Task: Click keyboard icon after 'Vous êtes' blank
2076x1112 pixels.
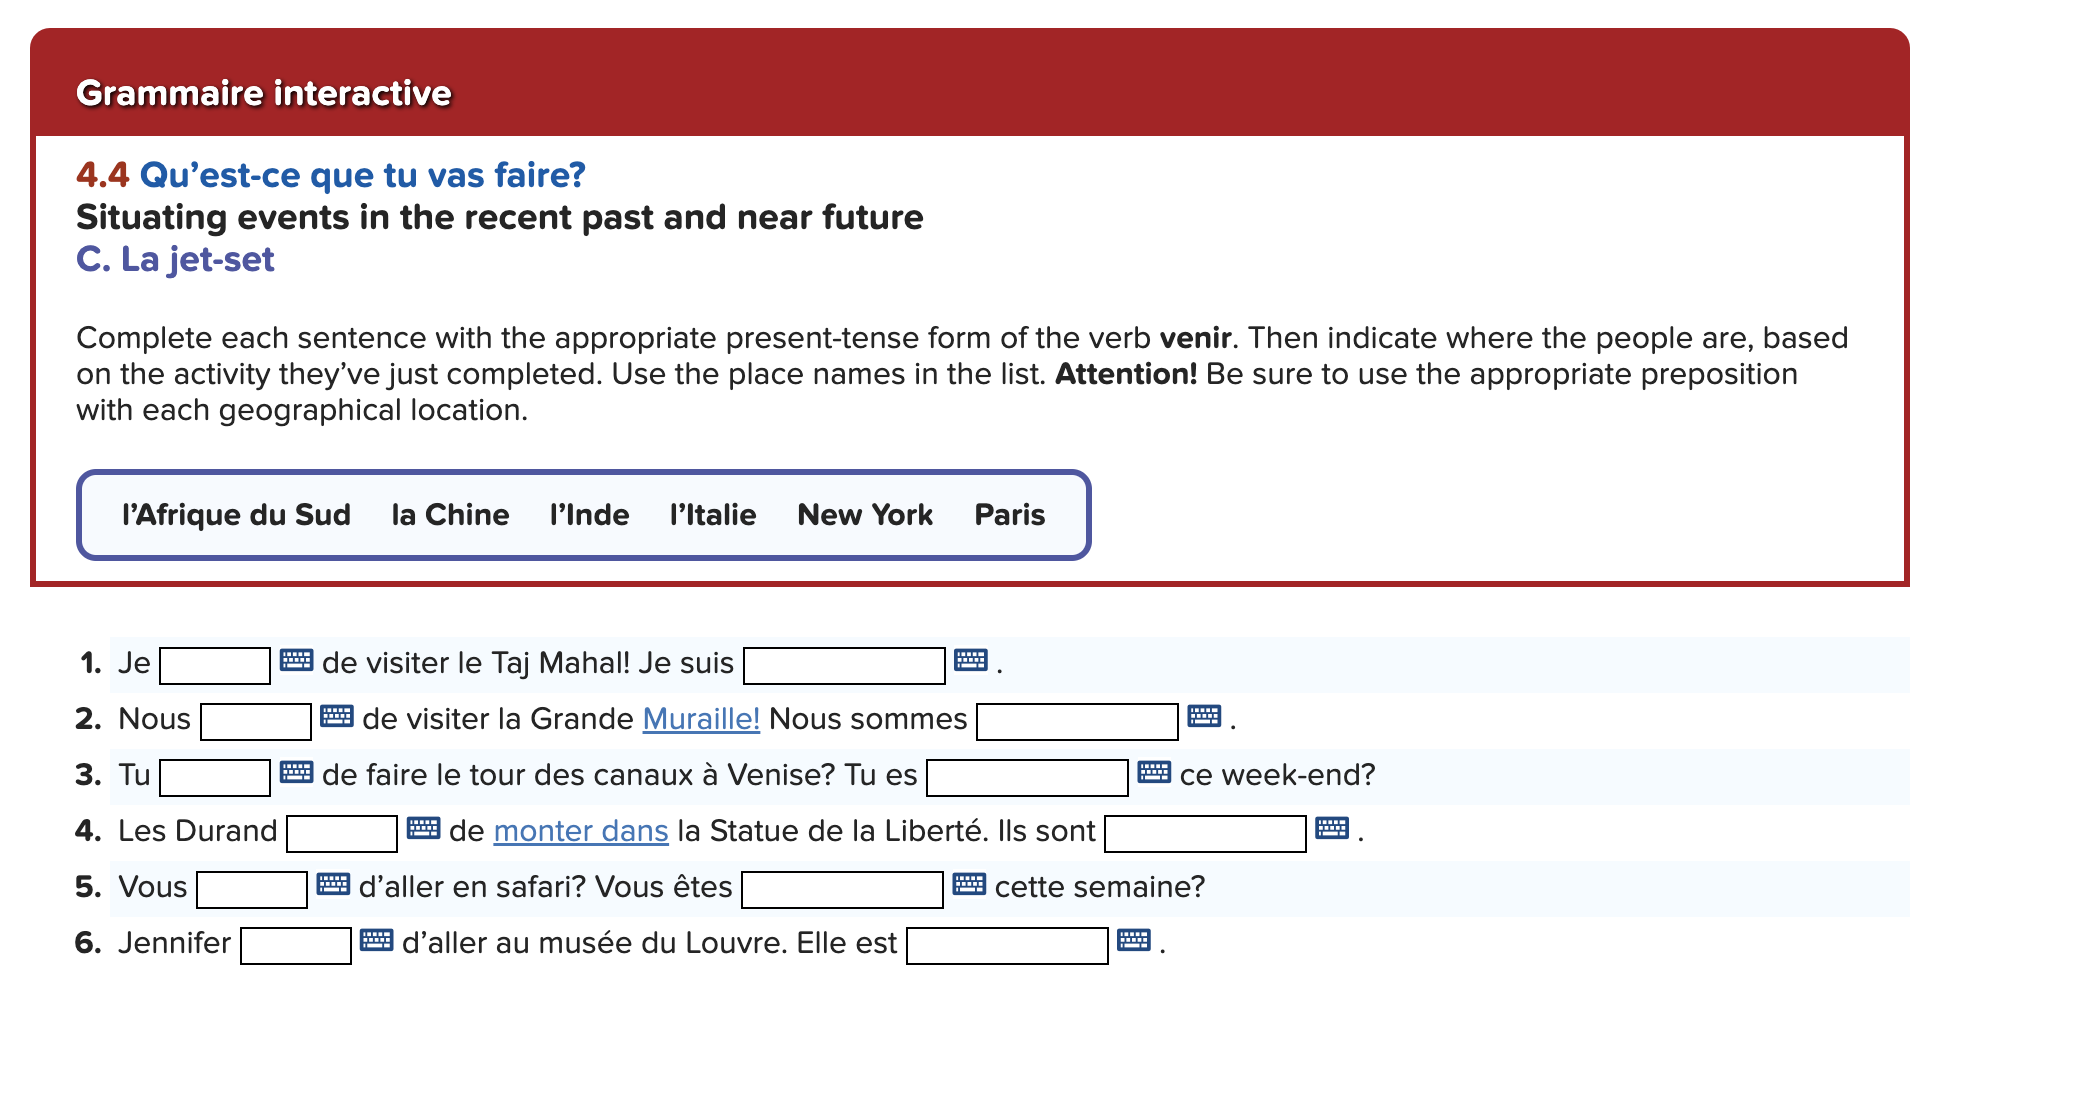Action: click(x=968, y=884)
